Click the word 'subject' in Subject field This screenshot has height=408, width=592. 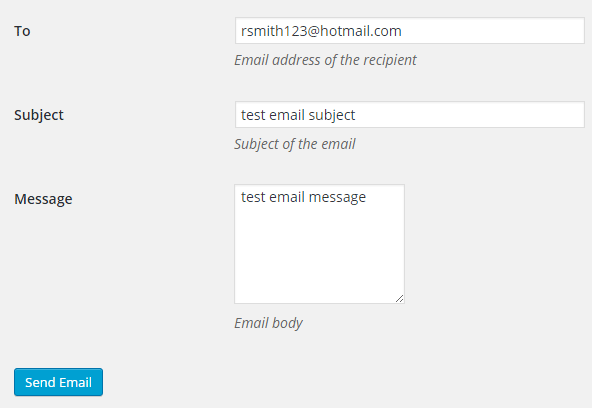pyautogui.click(x=332, y=115)
